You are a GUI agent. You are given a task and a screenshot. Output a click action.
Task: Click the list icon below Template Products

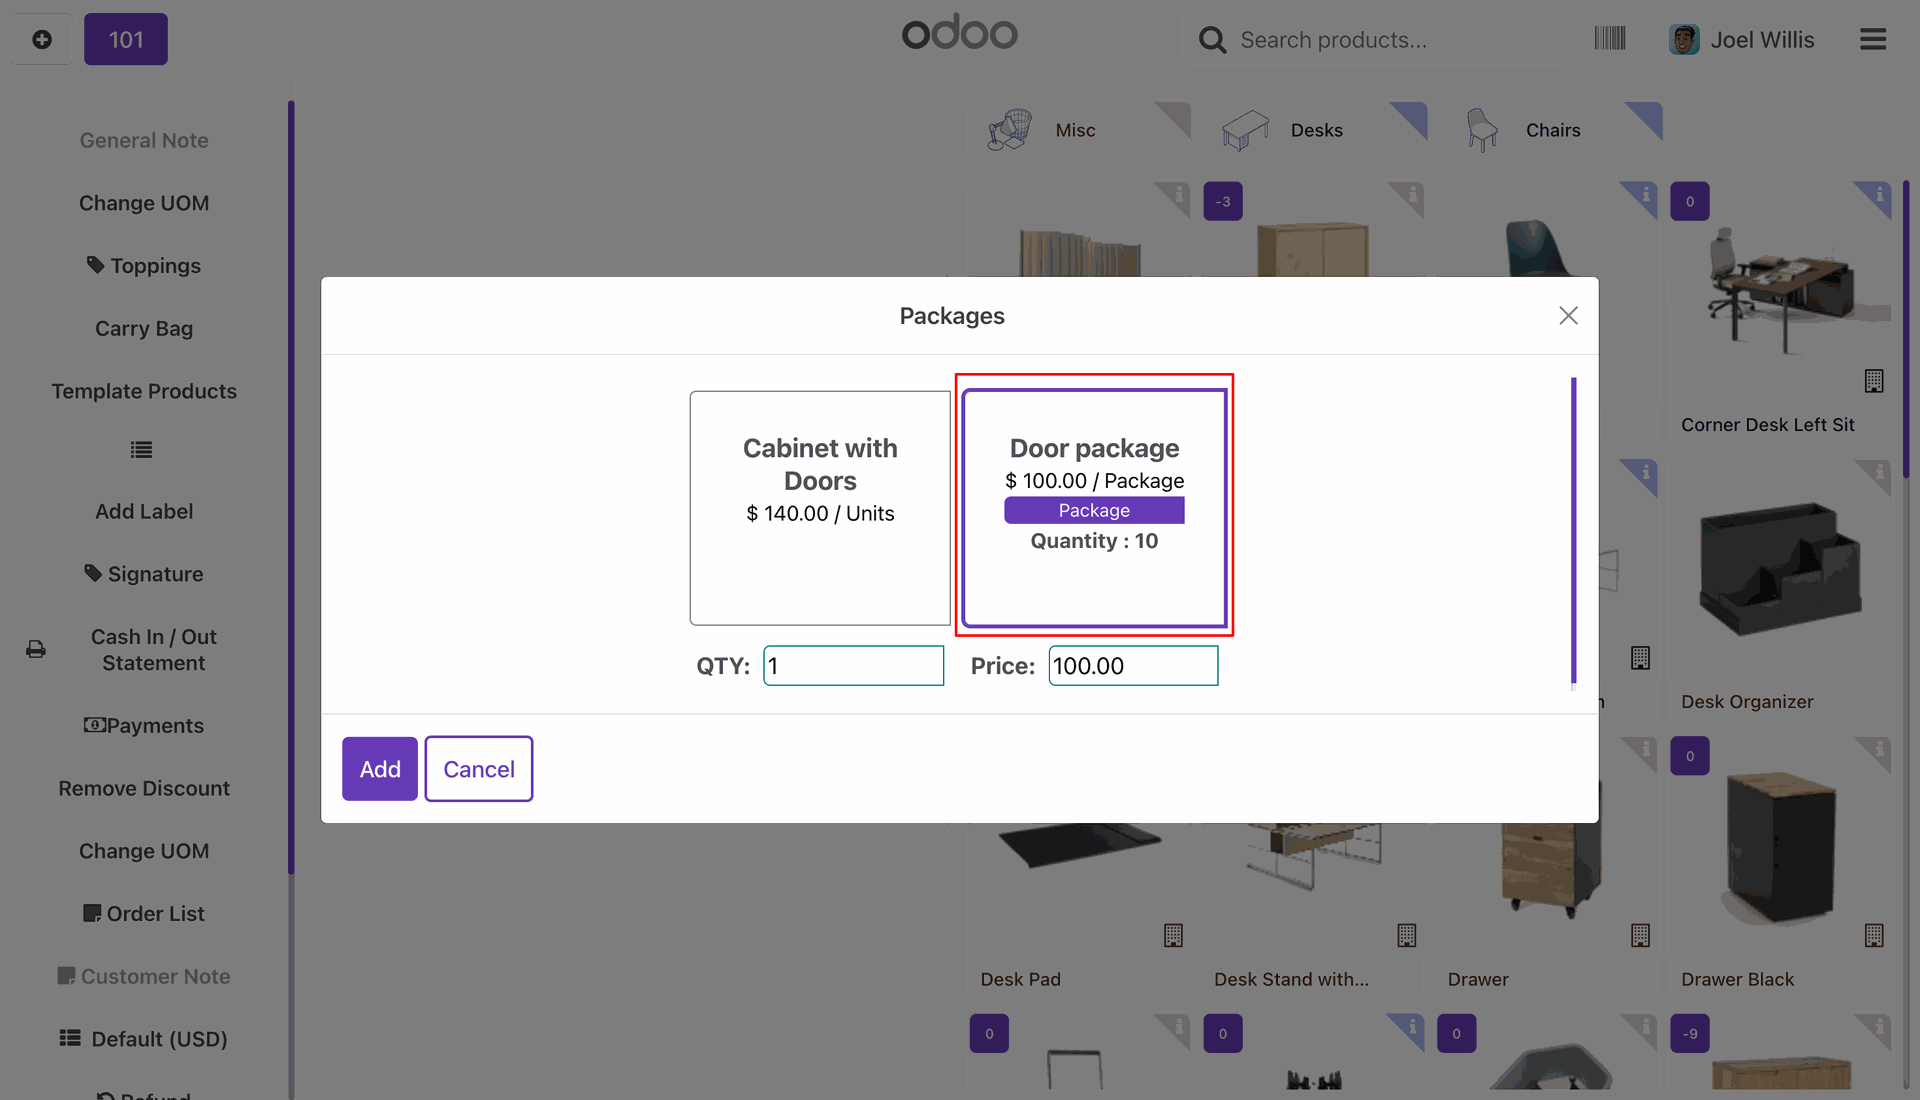pyautogui.click(x=141, y=450)
